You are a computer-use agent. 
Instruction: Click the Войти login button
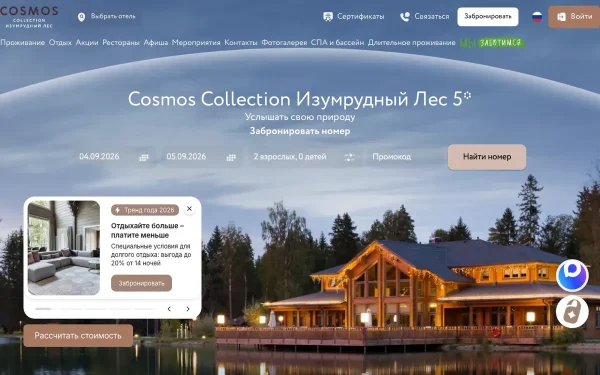pyautogui.click(x=574, y=17)
